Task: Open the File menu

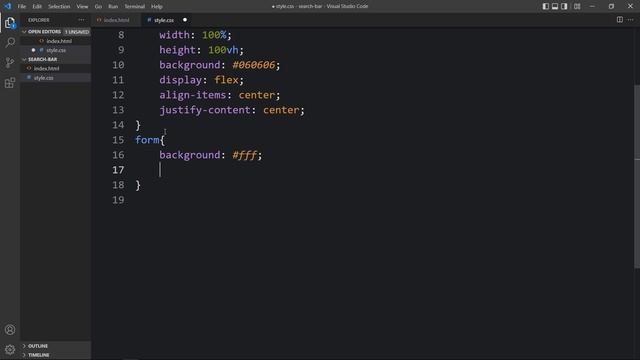Action: coord(22,7)
